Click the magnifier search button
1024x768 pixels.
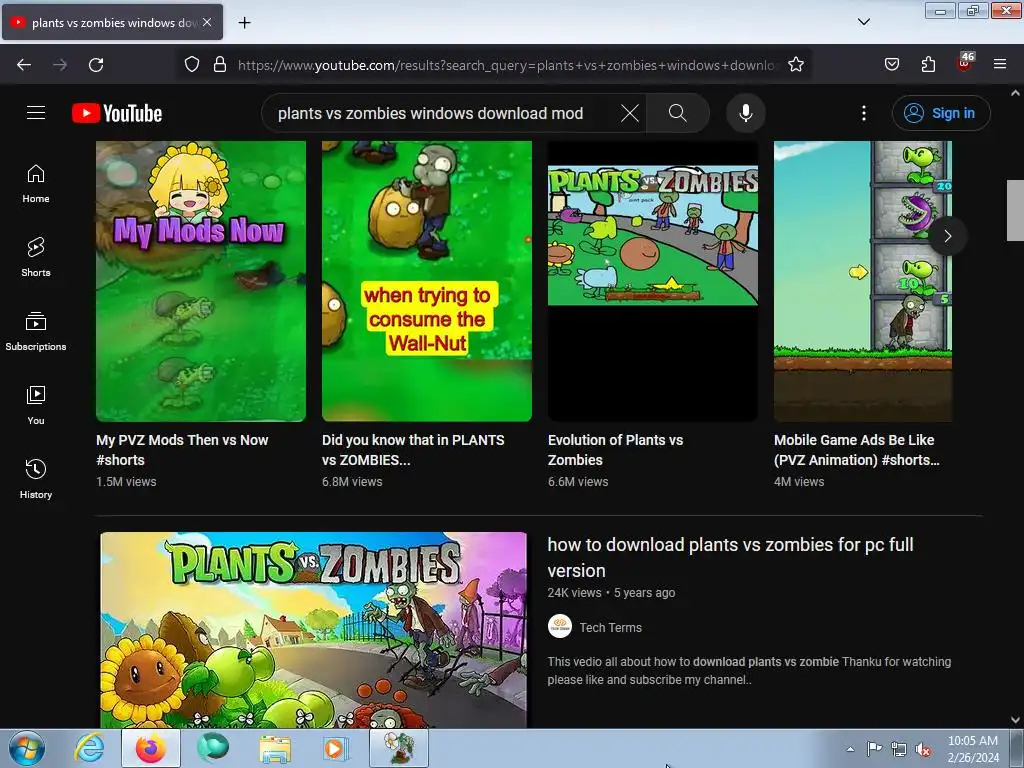678,113
